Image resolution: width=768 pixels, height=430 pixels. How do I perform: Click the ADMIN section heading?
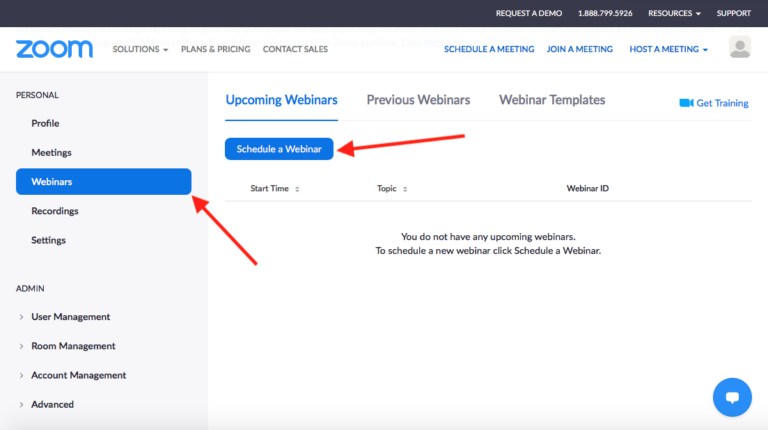30,288
